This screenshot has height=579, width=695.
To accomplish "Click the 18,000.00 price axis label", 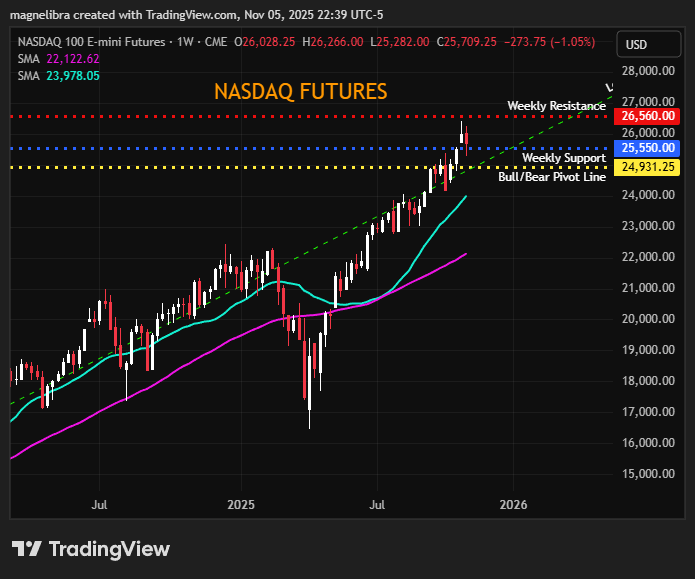I will [648, 381].
